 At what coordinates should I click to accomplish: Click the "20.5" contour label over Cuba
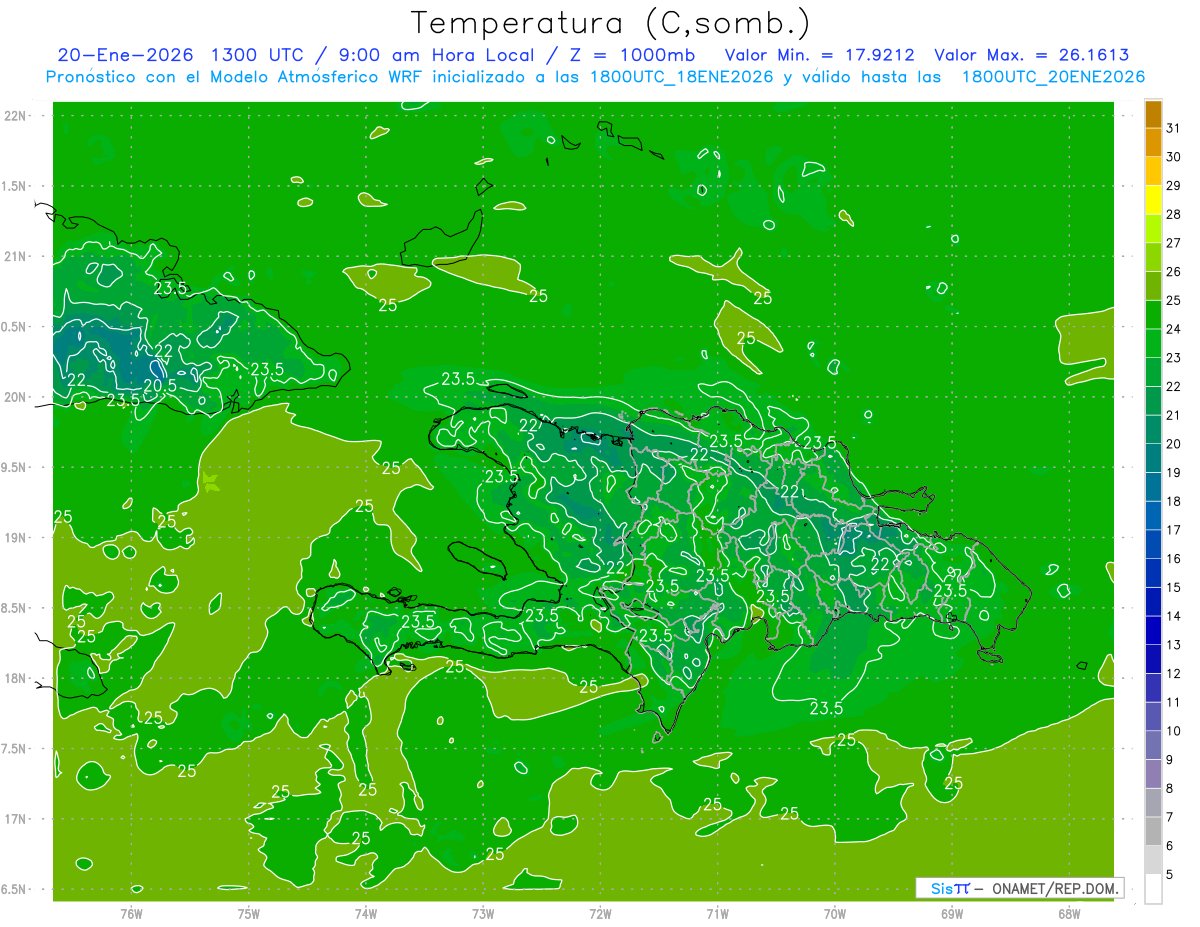[161, 385]
